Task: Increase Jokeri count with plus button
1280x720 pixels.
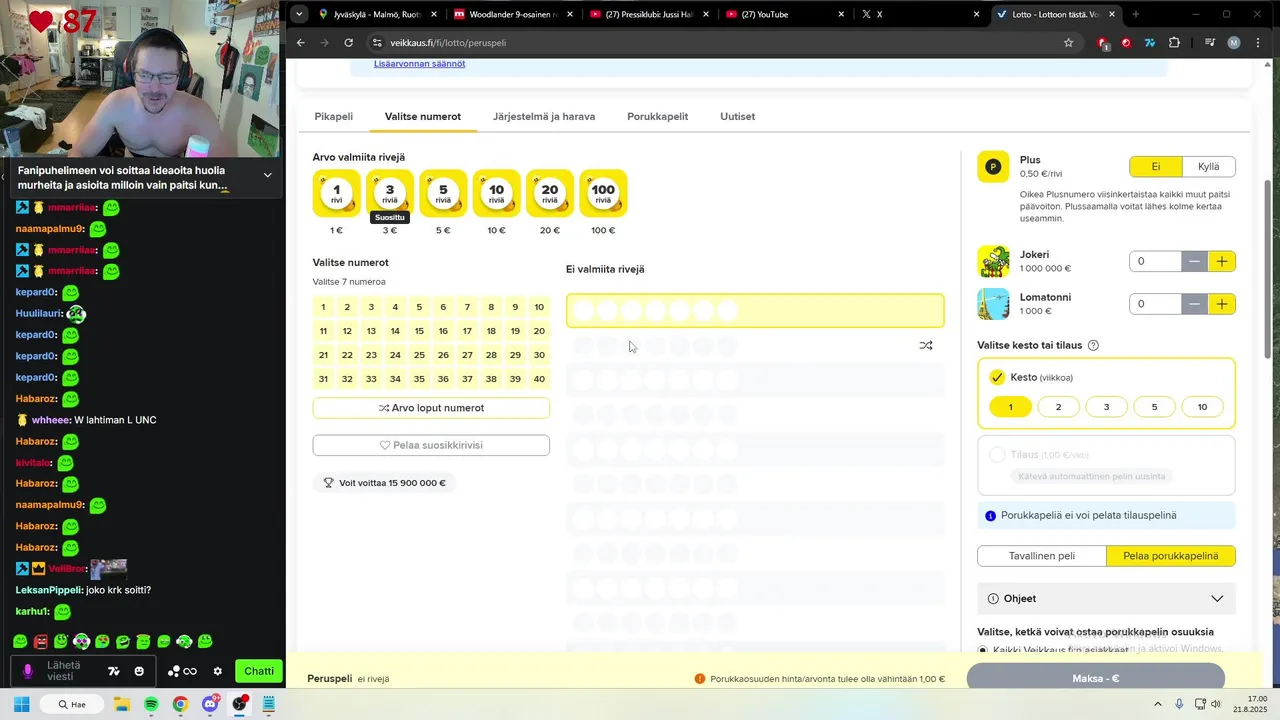Action: click(x=1222, y=261)
